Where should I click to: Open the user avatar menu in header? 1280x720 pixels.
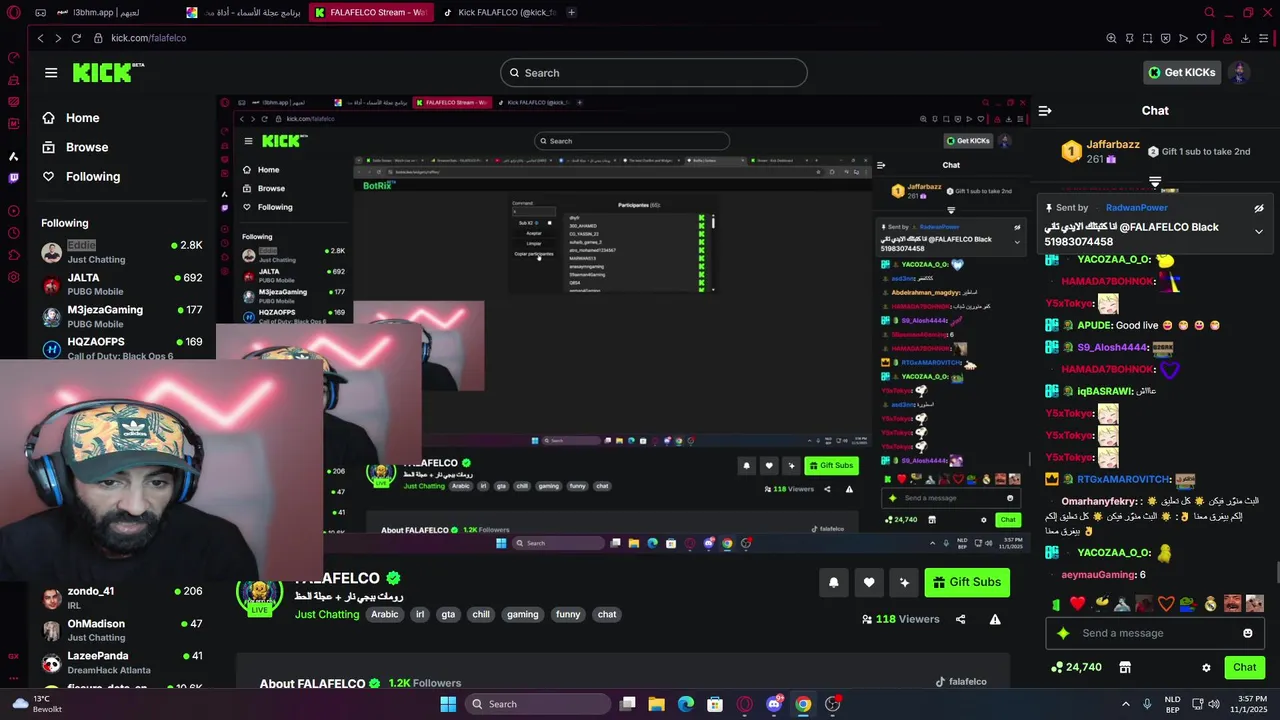(1239, 72)
